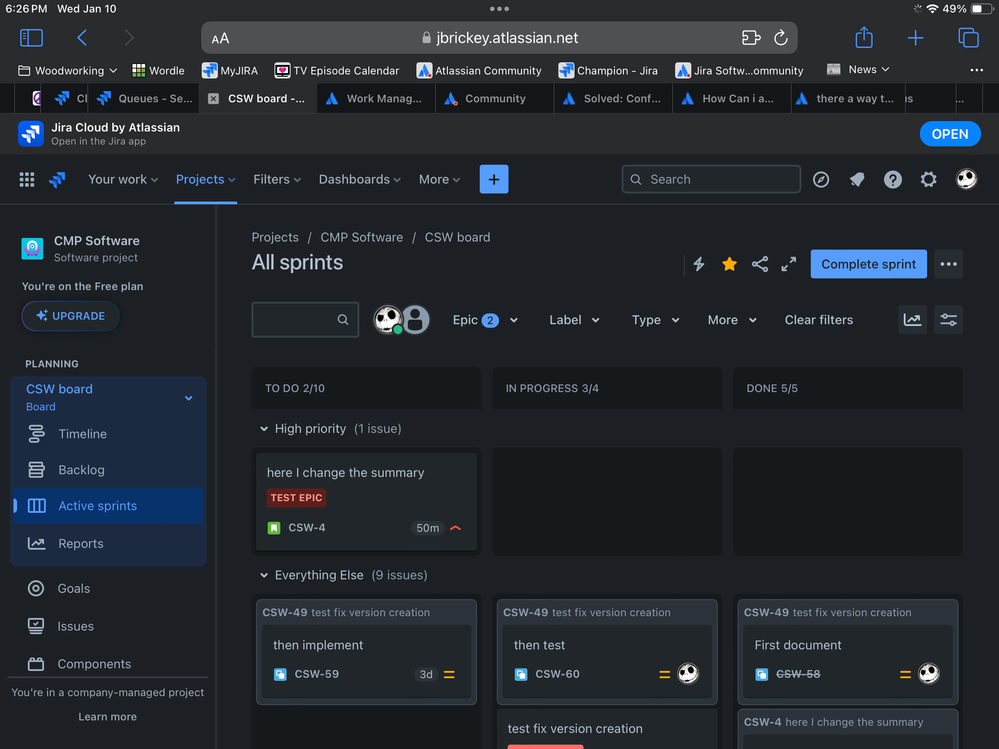This screenshot has width=999, height=749.
Task: Click the Complete sprint button
Action: coord(868,264)
